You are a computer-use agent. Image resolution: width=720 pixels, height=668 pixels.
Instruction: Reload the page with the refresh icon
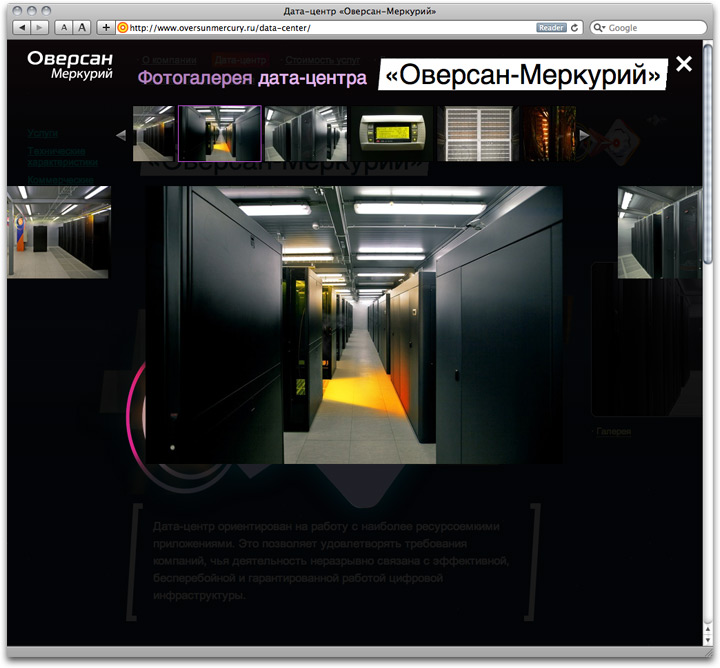pyautogui.click(x=575, y=28)
